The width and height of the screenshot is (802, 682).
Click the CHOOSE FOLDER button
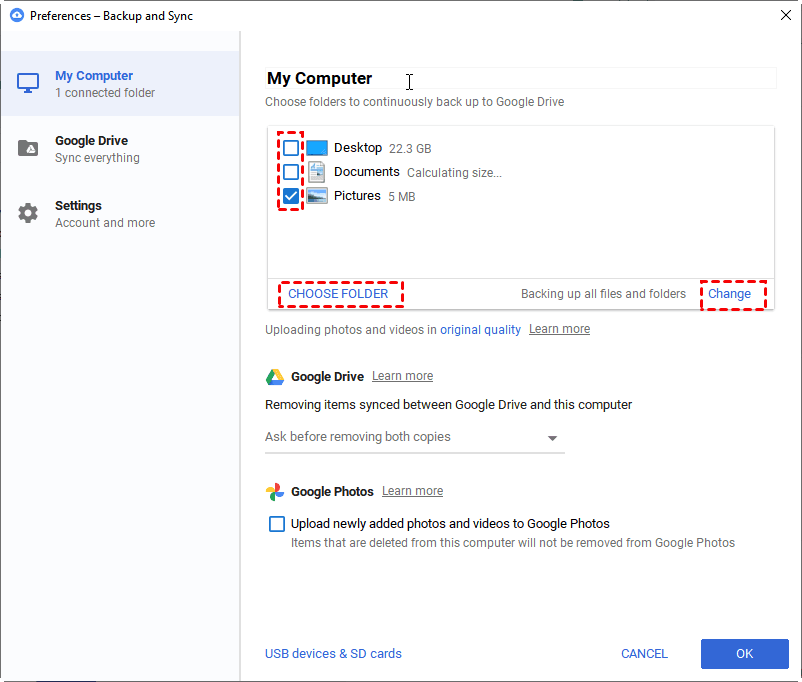(338, 294)
